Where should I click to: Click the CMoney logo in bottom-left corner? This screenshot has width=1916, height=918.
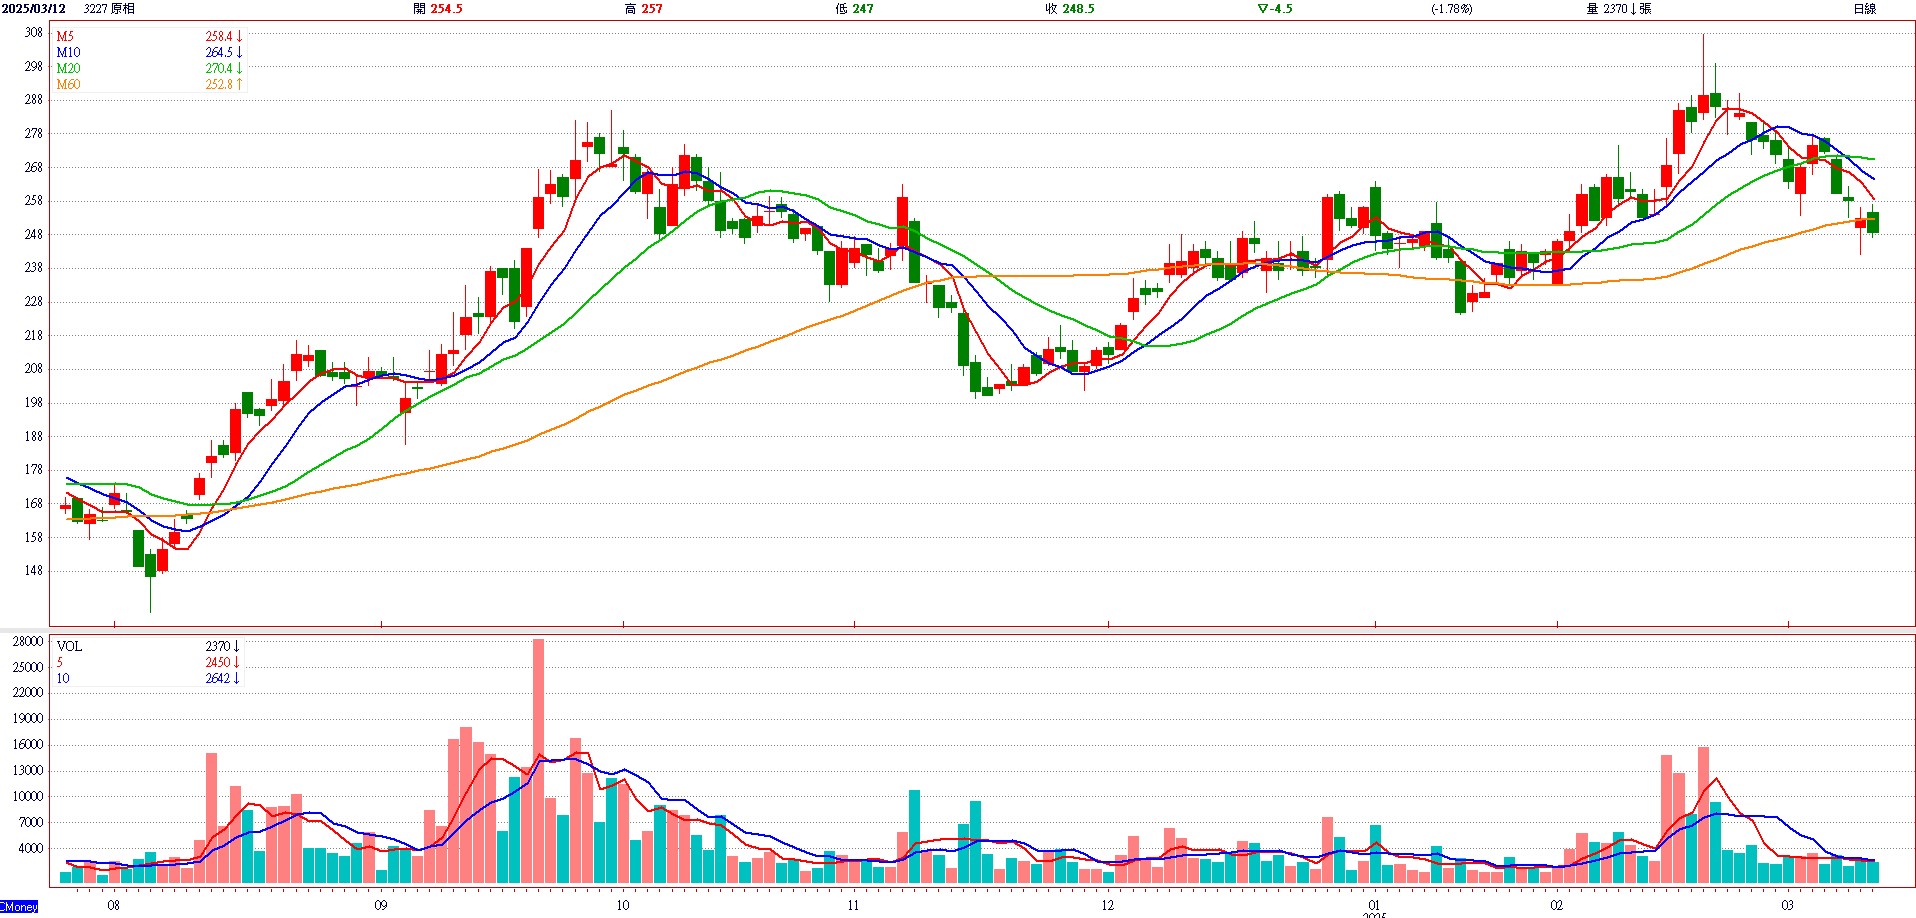coord(19,907)
